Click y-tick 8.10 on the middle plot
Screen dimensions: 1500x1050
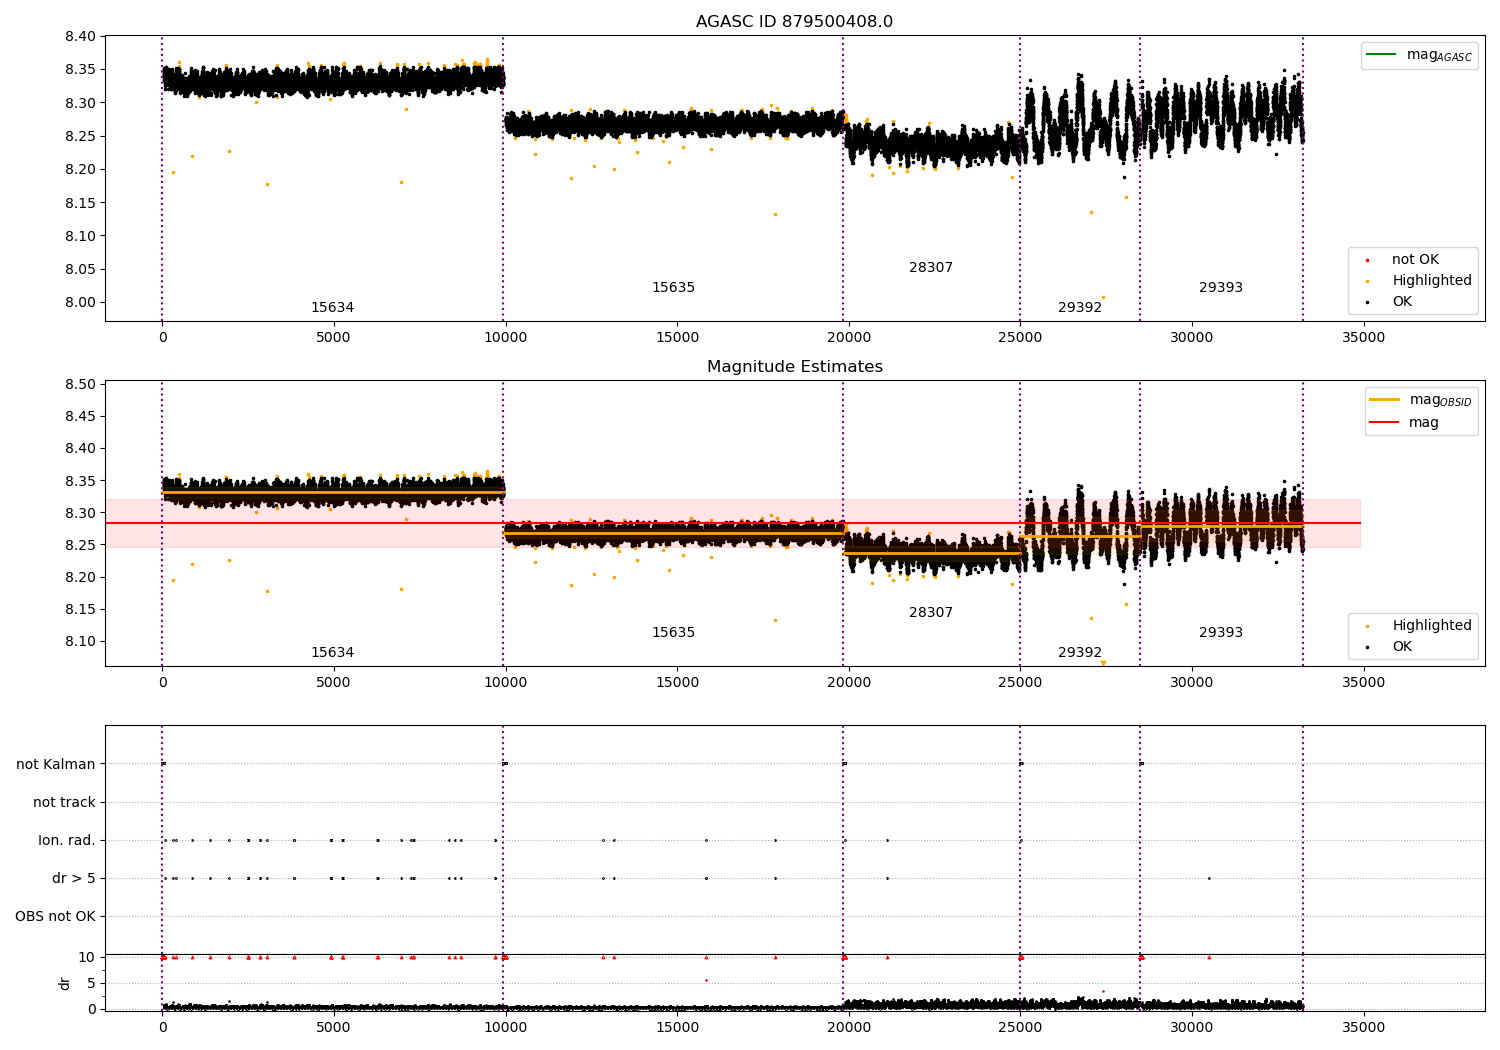pyautogui.click(x=80, y=642)
